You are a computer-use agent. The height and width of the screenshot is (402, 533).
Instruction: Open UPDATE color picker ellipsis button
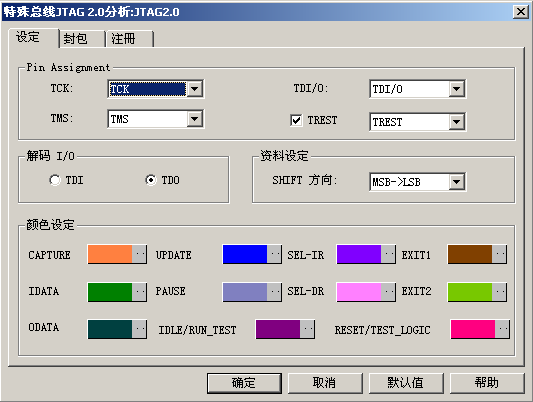coord(274,254)
